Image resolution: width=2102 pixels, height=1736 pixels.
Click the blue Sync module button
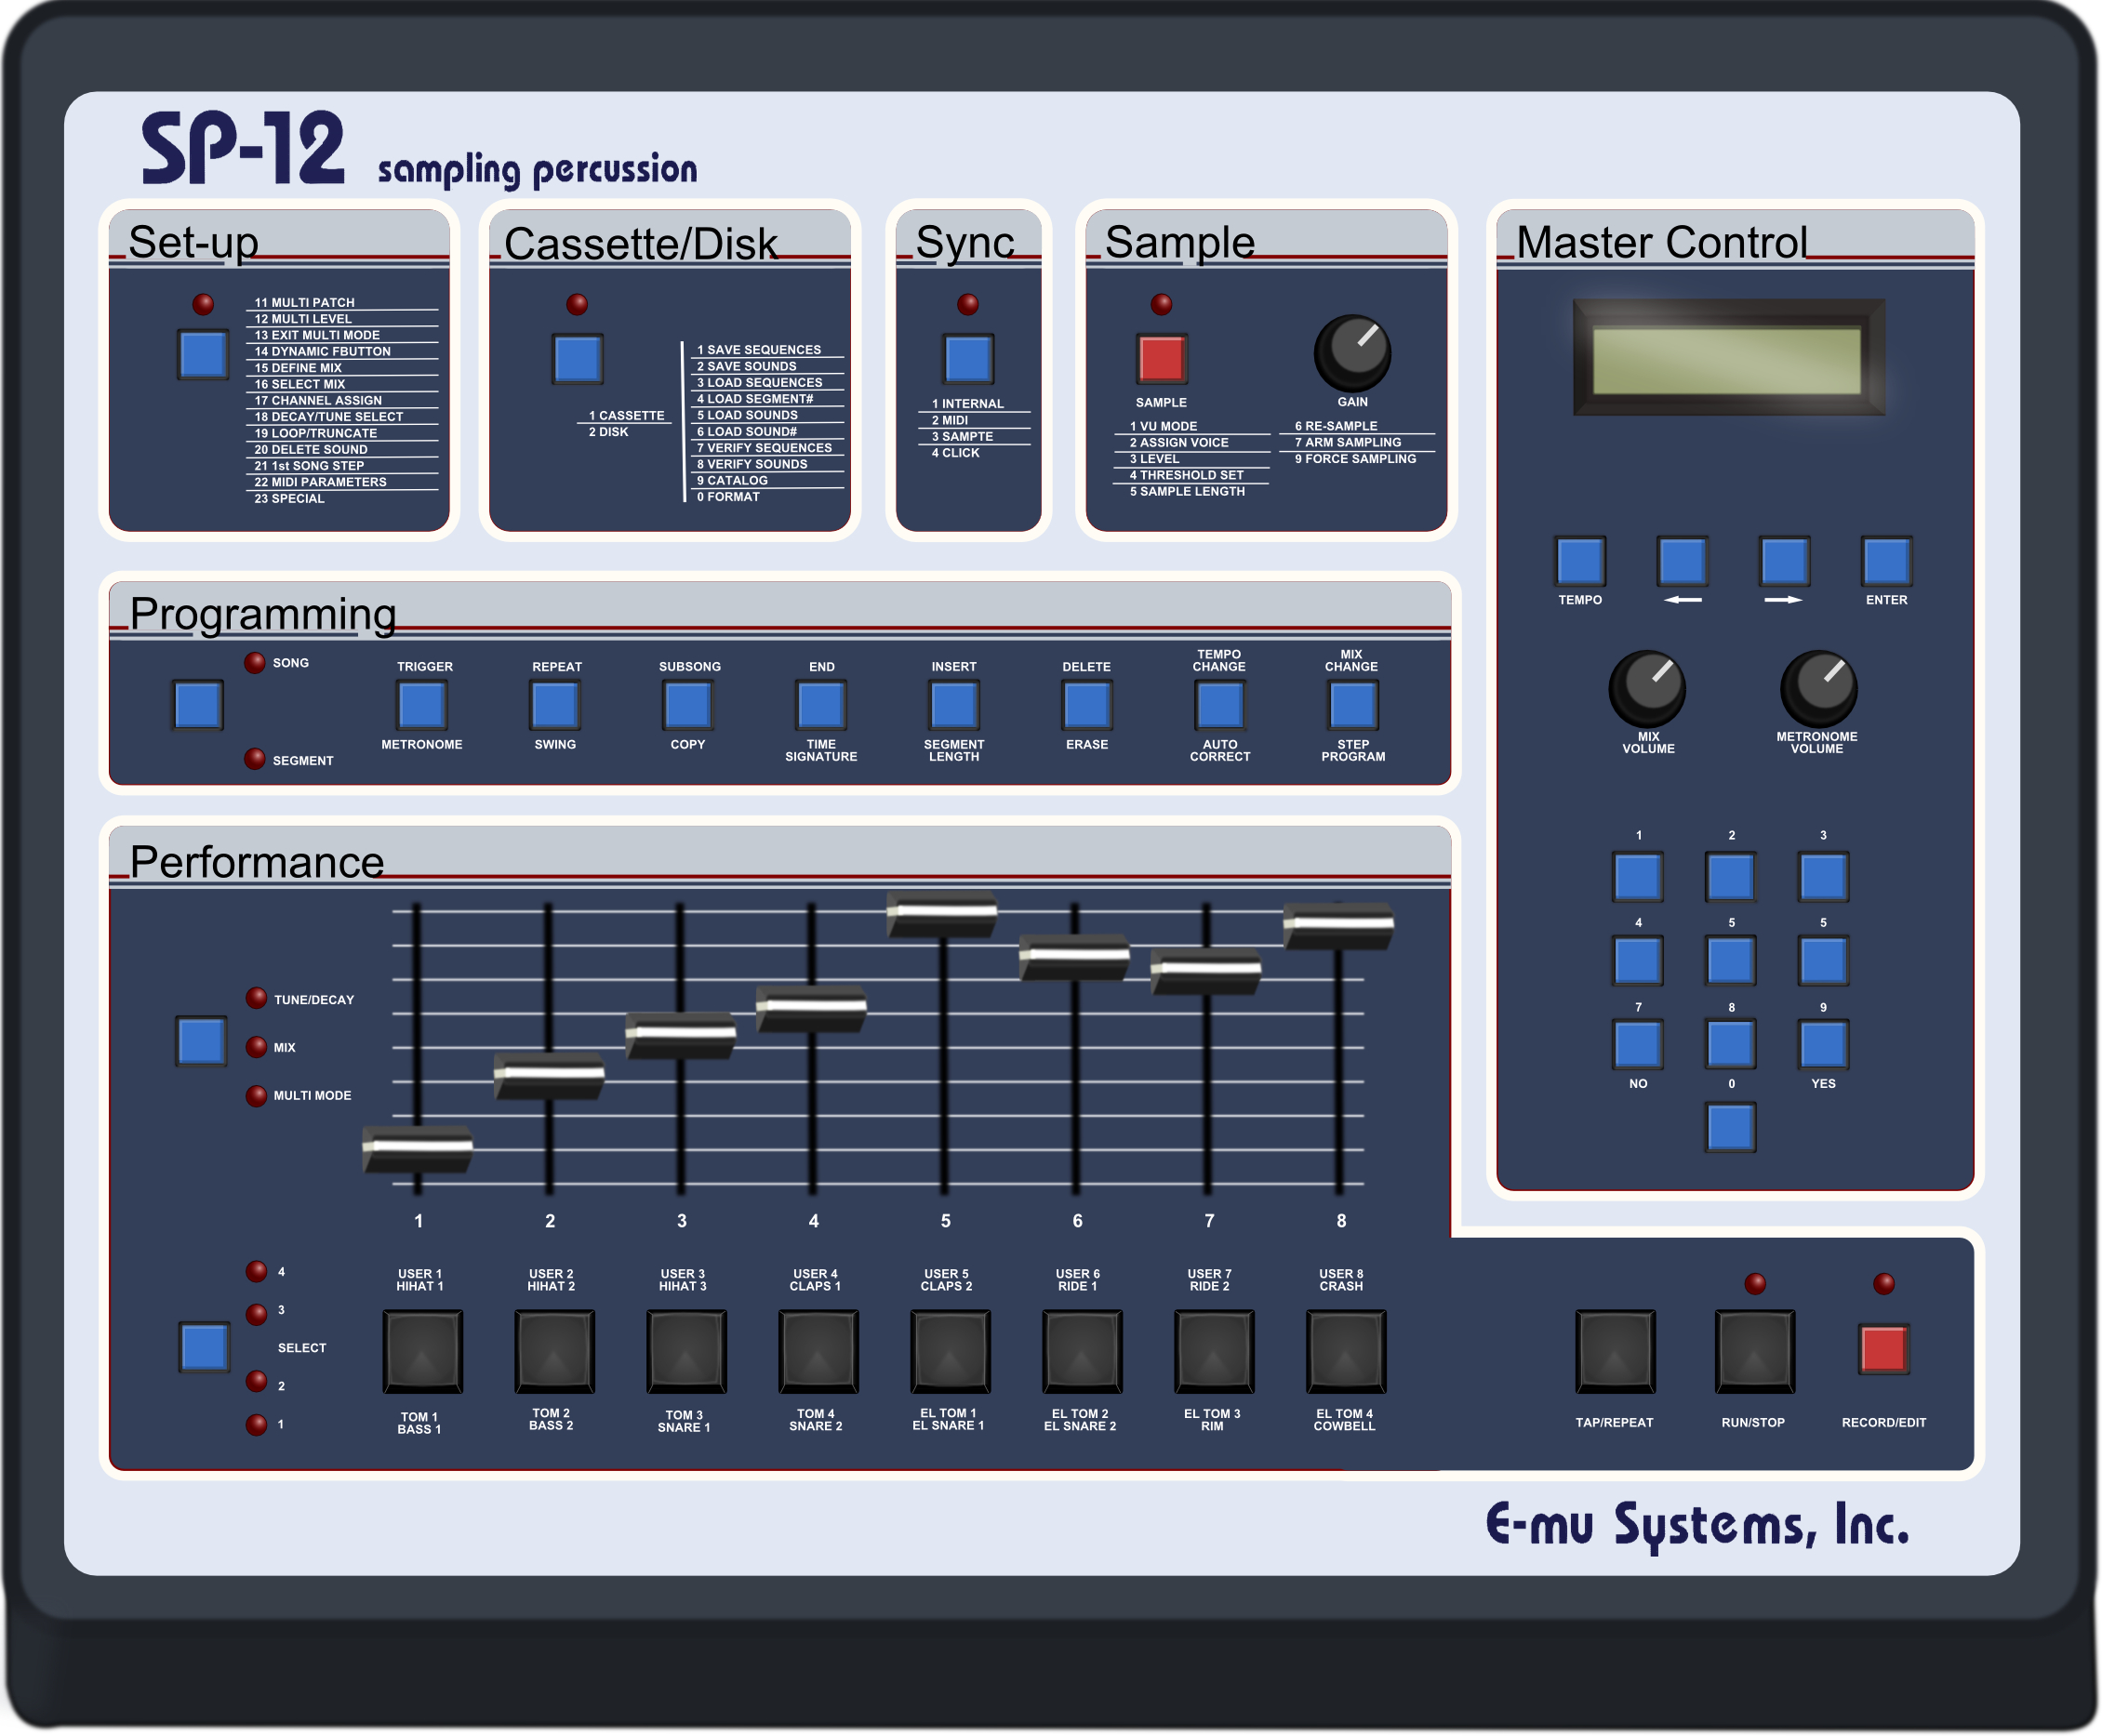tap(968, 358)
